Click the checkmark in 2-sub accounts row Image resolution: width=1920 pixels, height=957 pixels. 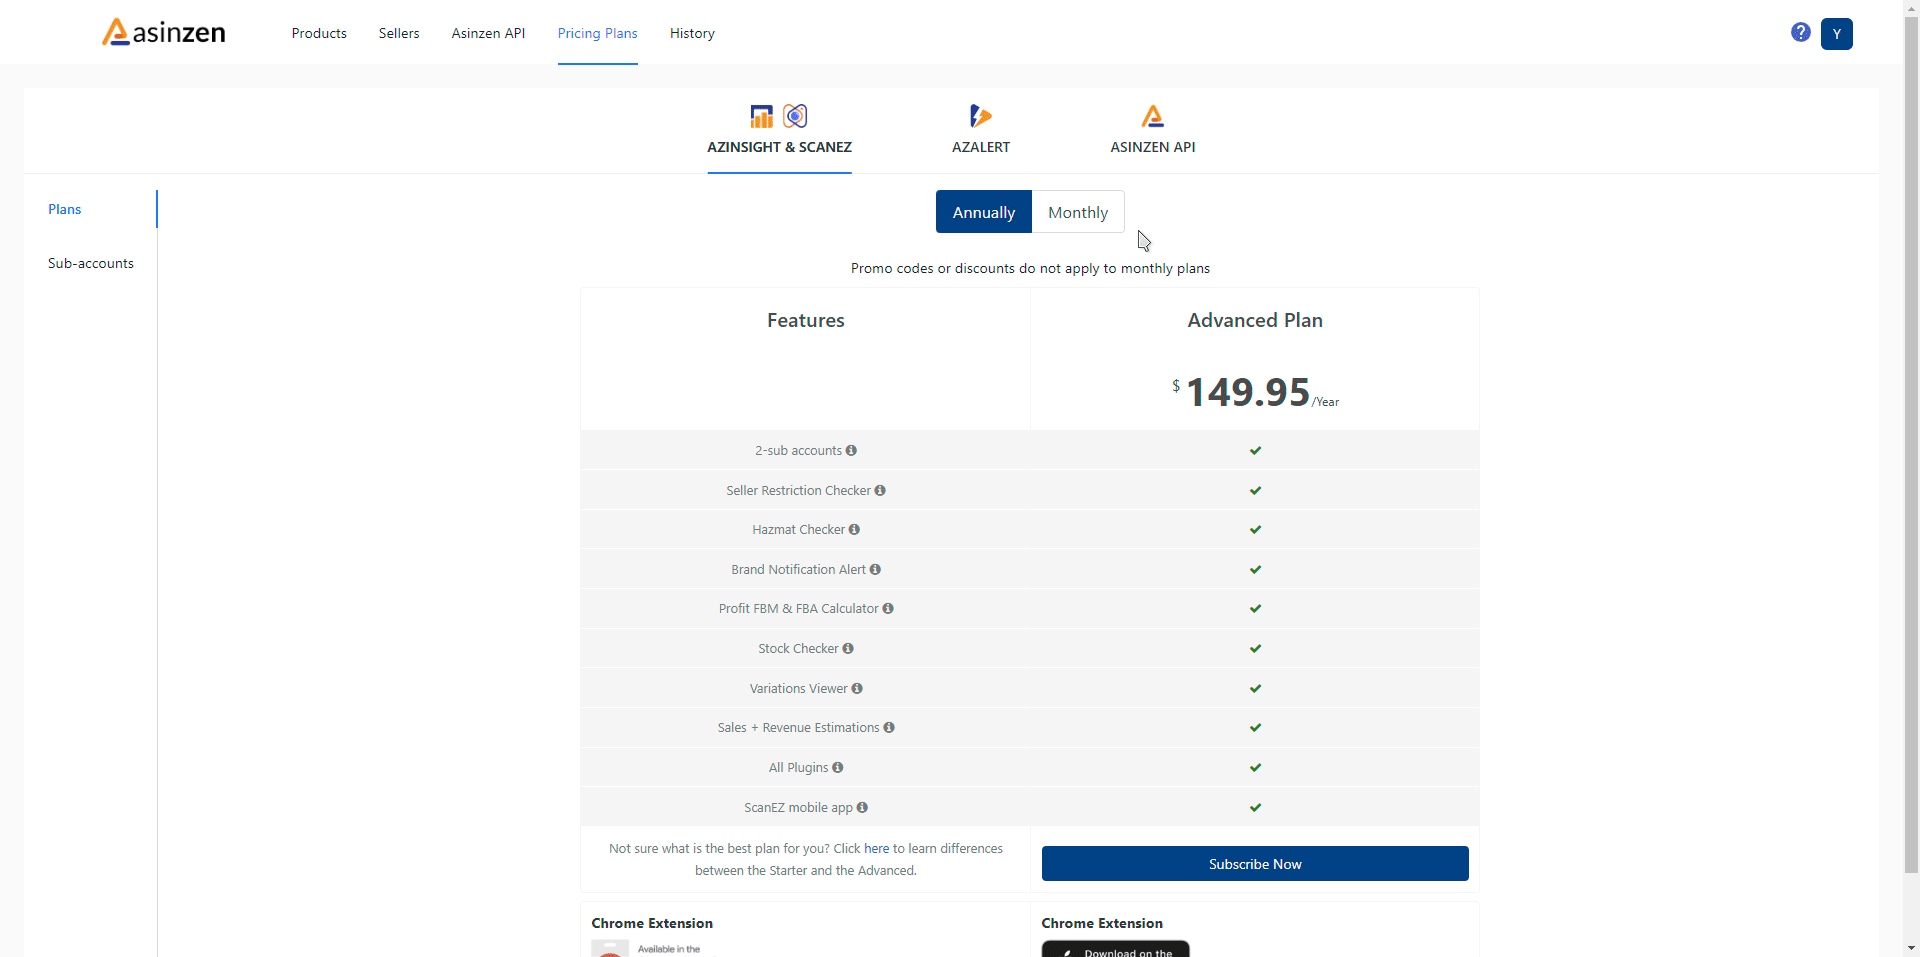click(x=1255, y=450)
